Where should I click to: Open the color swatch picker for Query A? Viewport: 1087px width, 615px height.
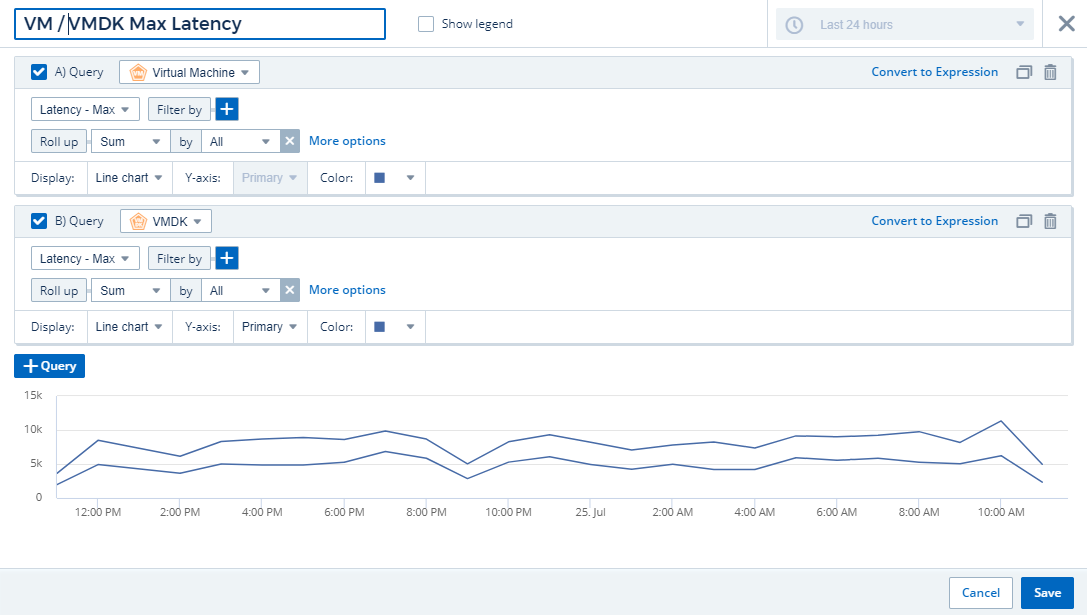pyautogui.click(x=394, y=178)
